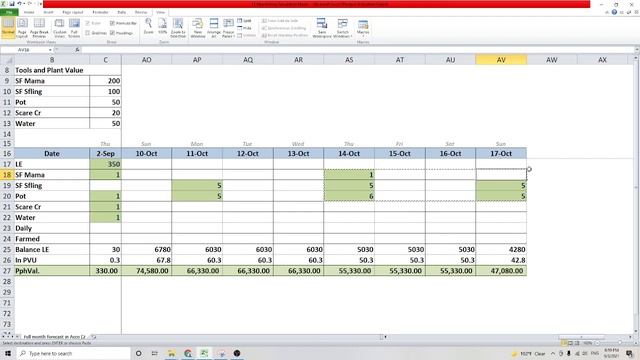Open the Formulas ribbon tab
The width and height of the screenshot is (640, 360).
pyautogui.click(x=100, y=12)
